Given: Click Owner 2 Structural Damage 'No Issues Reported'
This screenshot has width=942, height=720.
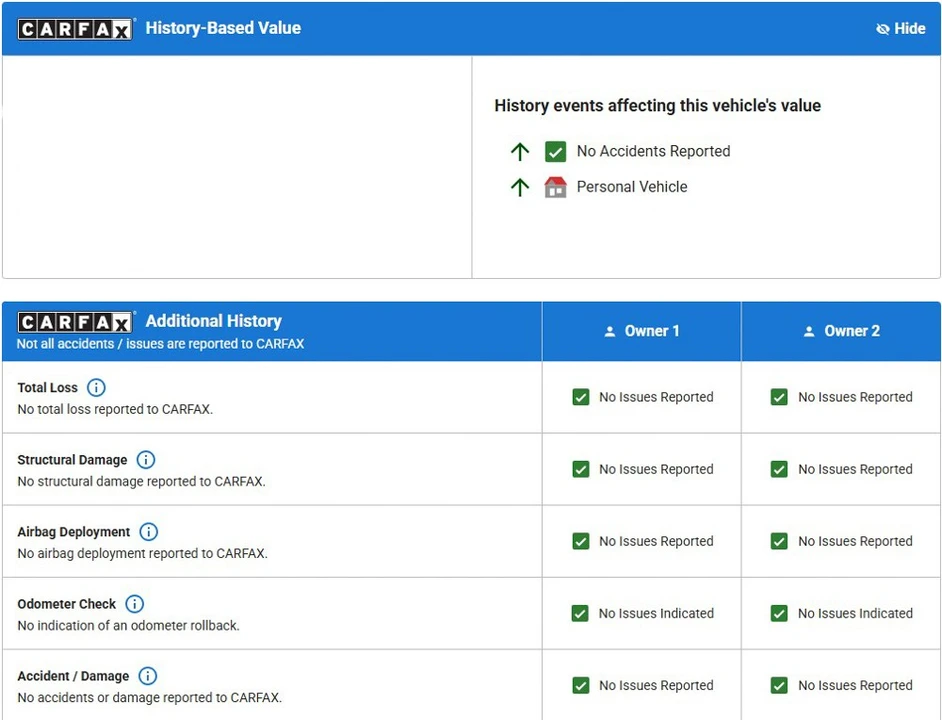Looking at the screenshot, I should coord(855,469).
